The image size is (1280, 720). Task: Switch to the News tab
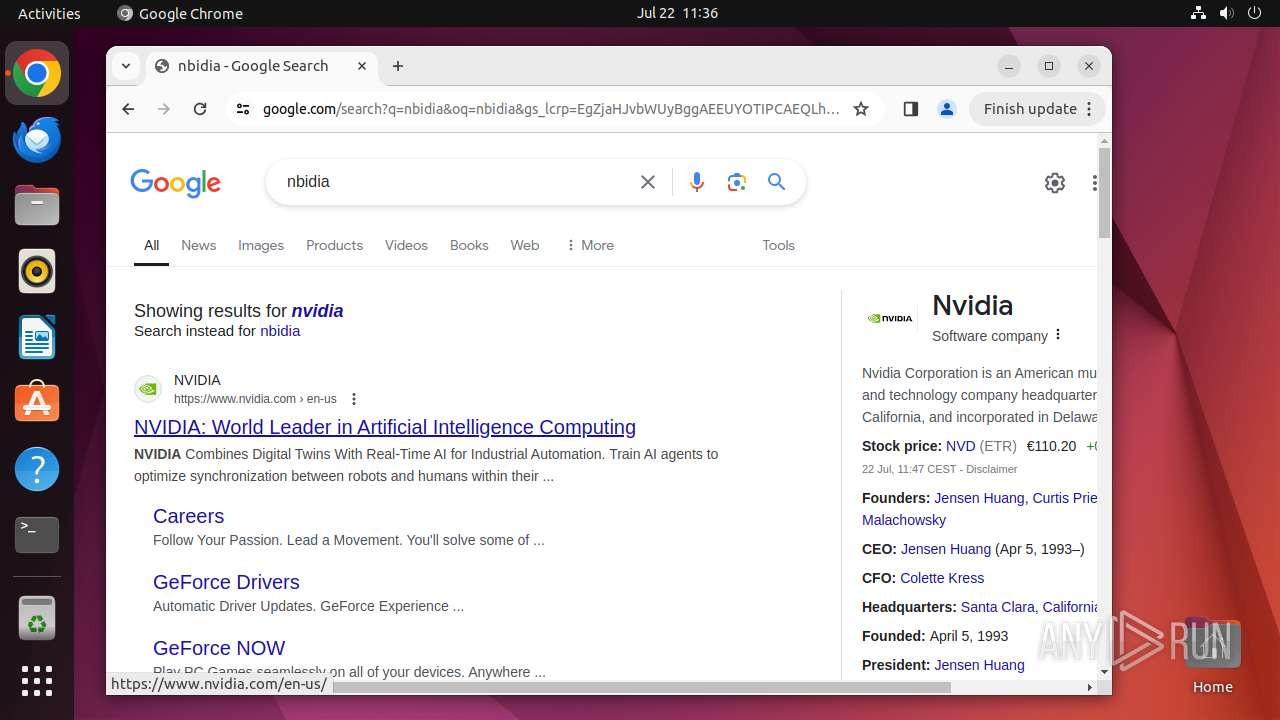tap(198, 245)
